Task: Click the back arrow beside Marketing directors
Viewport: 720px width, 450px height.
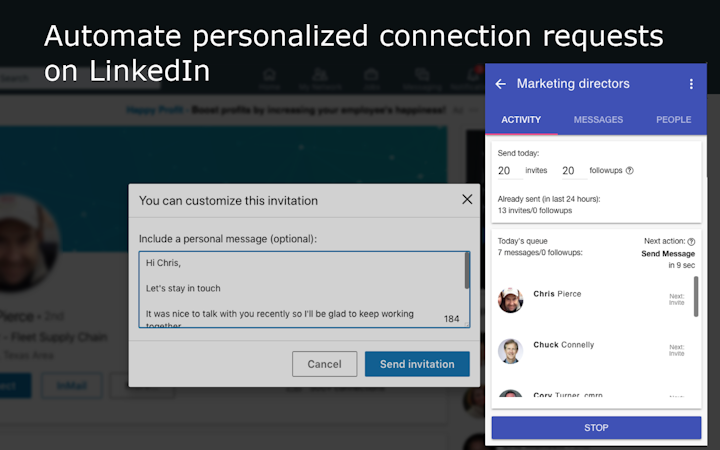Action: tap(501, 84)
